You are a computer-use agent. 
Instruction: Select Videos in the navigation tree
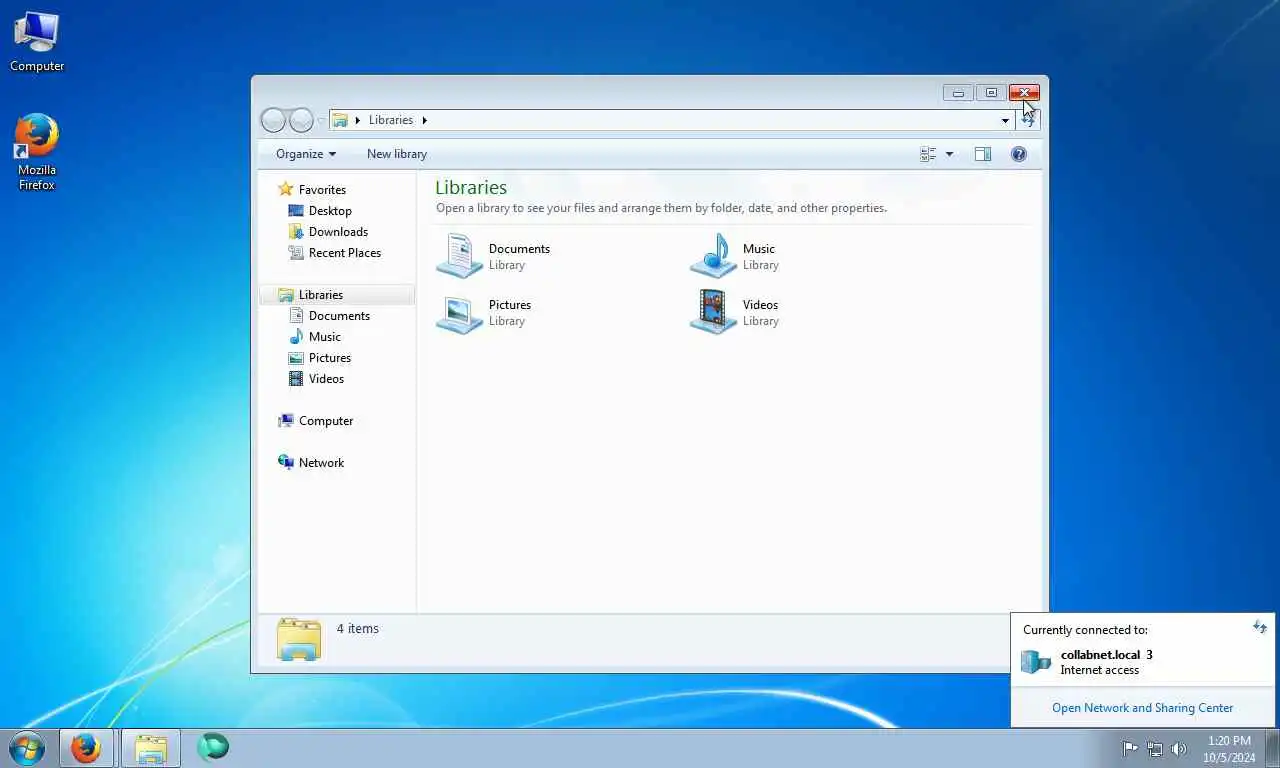pyautogui.click(x=326, y=379)
